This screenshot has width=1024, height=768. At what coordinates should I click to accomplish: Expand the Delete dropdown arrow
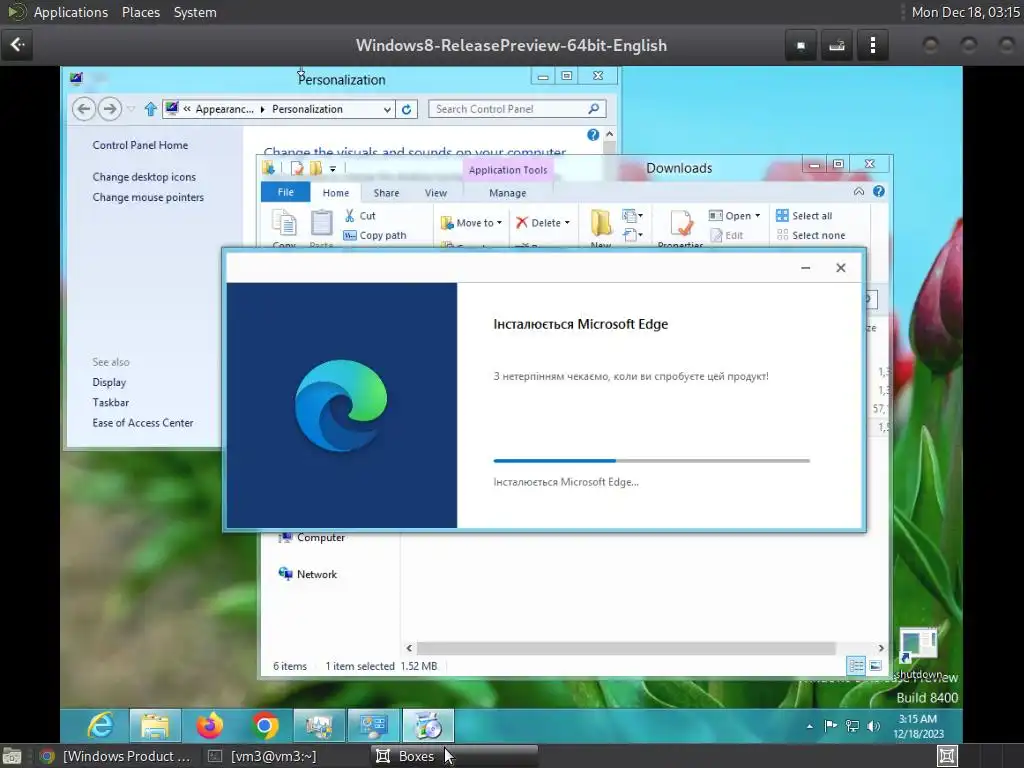pyautogui.click(x=567, y=223)
